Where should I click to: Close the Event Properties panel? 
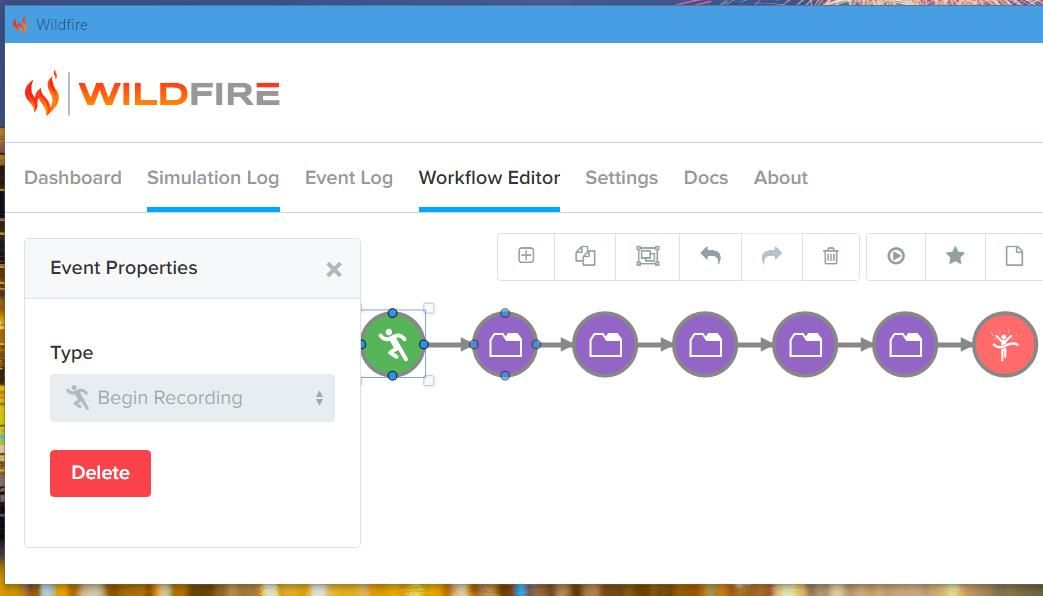tap(334, 268)
